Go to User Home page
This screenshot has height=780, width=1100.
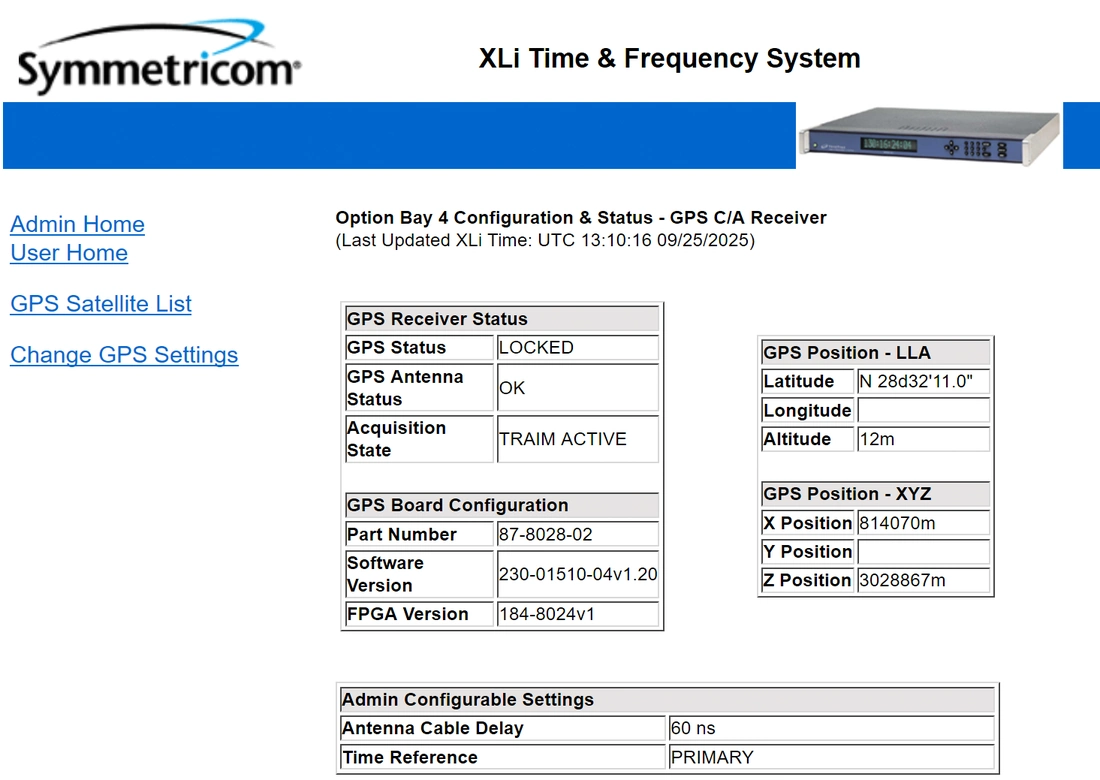69,253
